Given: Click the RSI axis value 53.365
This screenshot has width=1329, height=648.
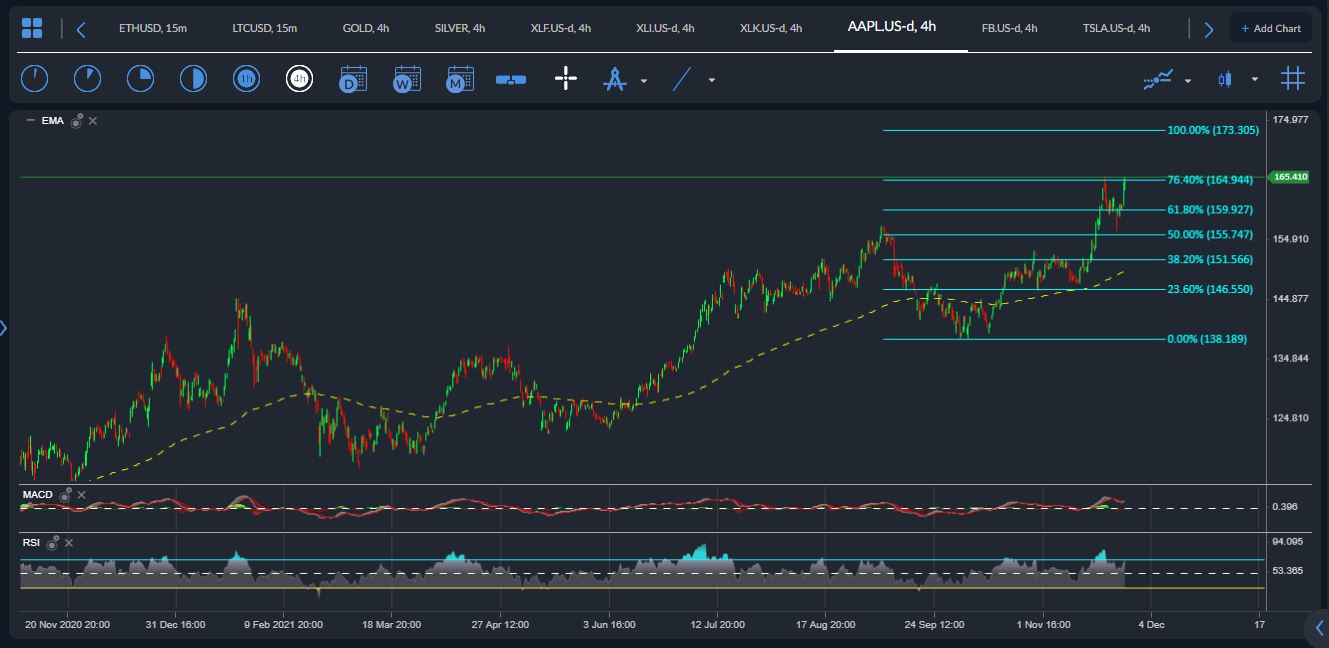Looking at the screenshot, I should 1287,571.
